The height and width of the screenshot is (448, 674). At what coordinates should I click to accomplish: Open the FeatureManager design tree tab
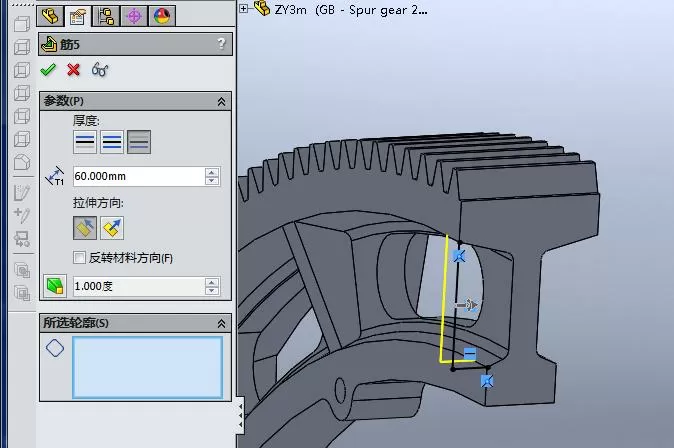point(50,16)
